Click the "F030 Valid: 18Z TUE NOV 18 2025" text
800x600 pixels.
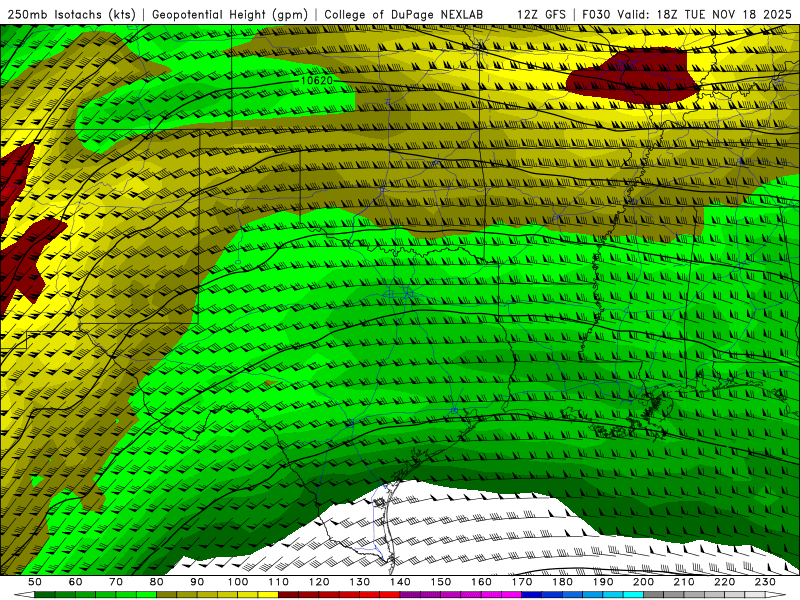pyautogui.click(x=687, y=15)
